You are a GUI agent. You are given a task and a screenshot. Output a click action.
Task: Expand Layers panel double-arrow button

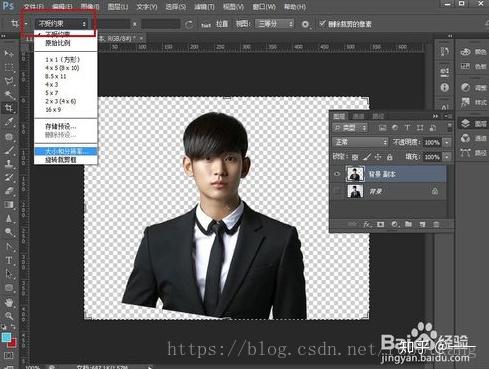(435, 116)
